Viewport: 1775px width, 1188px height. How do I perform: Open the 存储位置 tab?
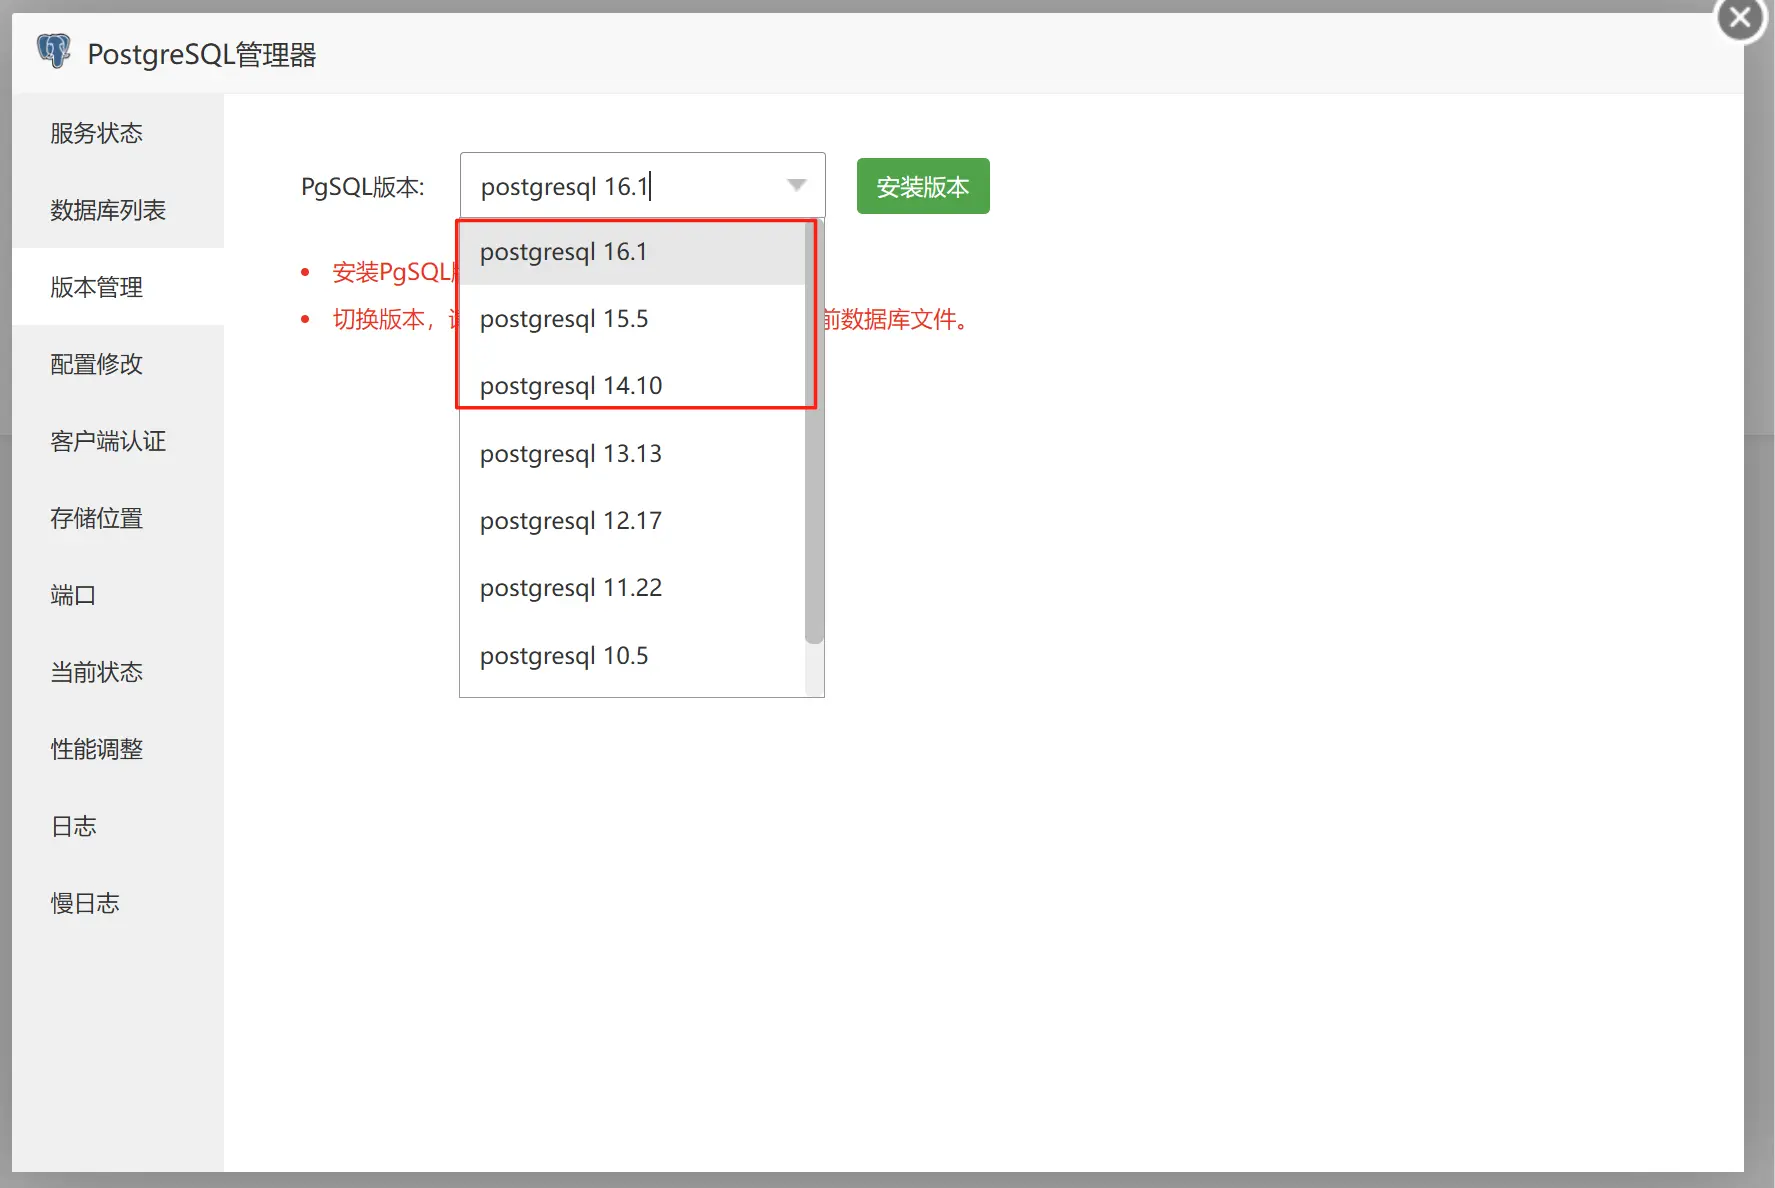pos(118,518)
